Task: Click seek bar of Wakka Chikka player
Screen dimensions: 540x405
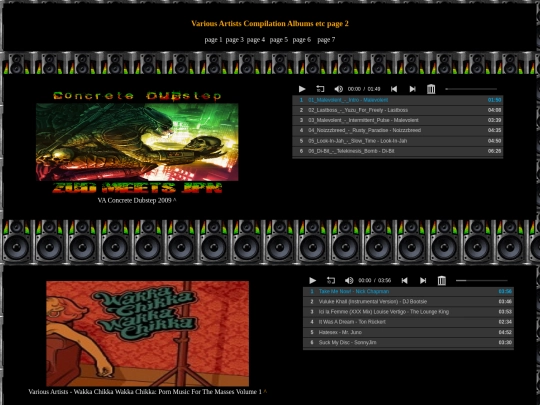Action: (481, 281)
